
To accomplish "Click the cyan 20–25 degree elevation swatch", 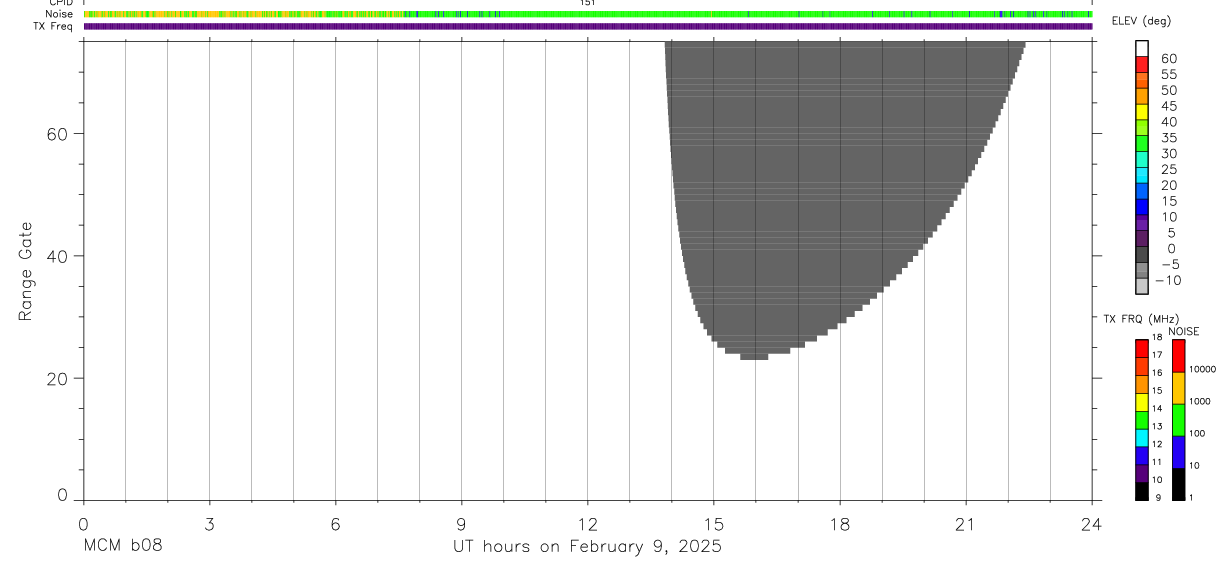I will 1142,175.
